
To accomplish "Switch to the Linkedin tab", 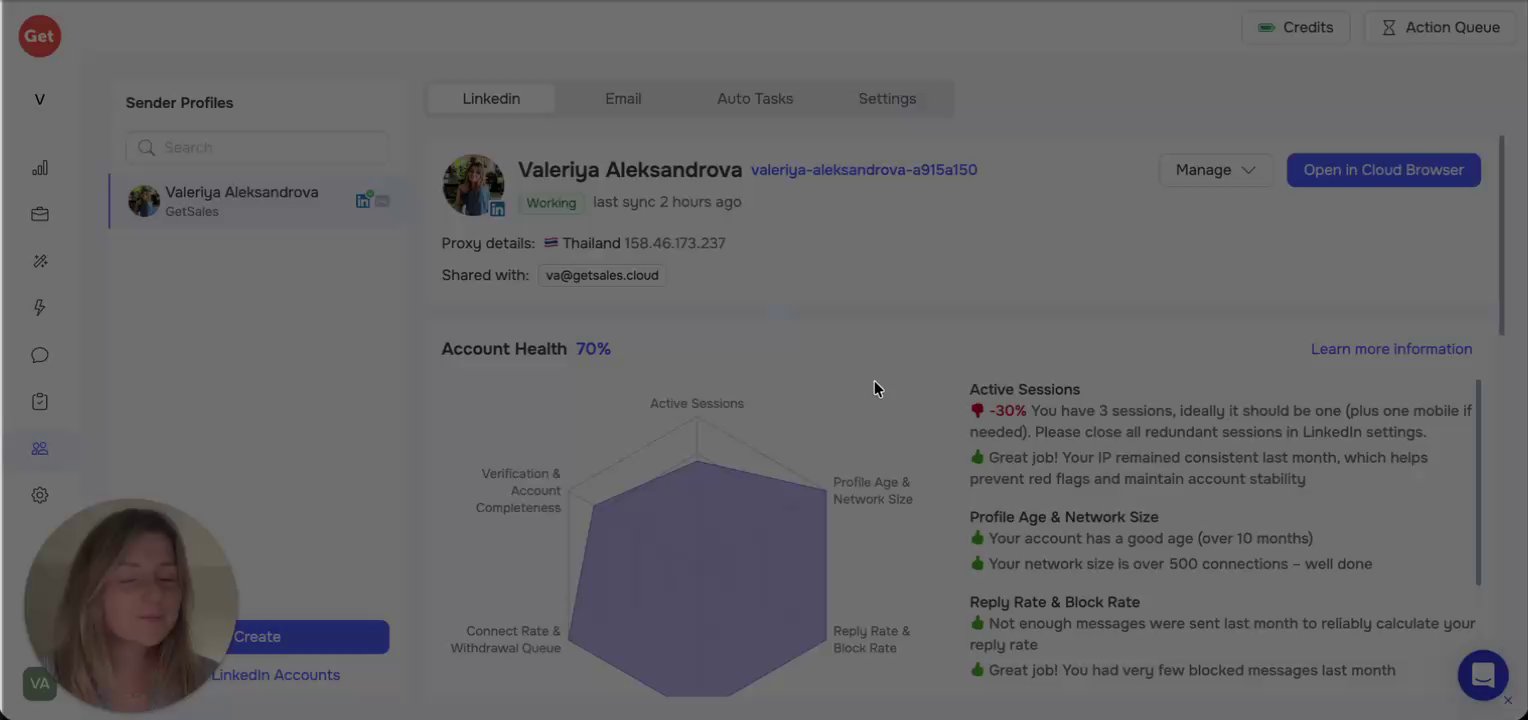I will 491,99.
